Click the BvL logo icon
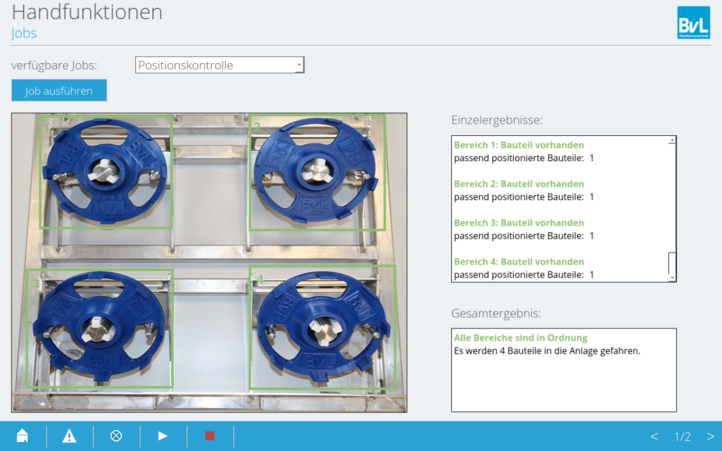722x451 pixels. point(693,22)
